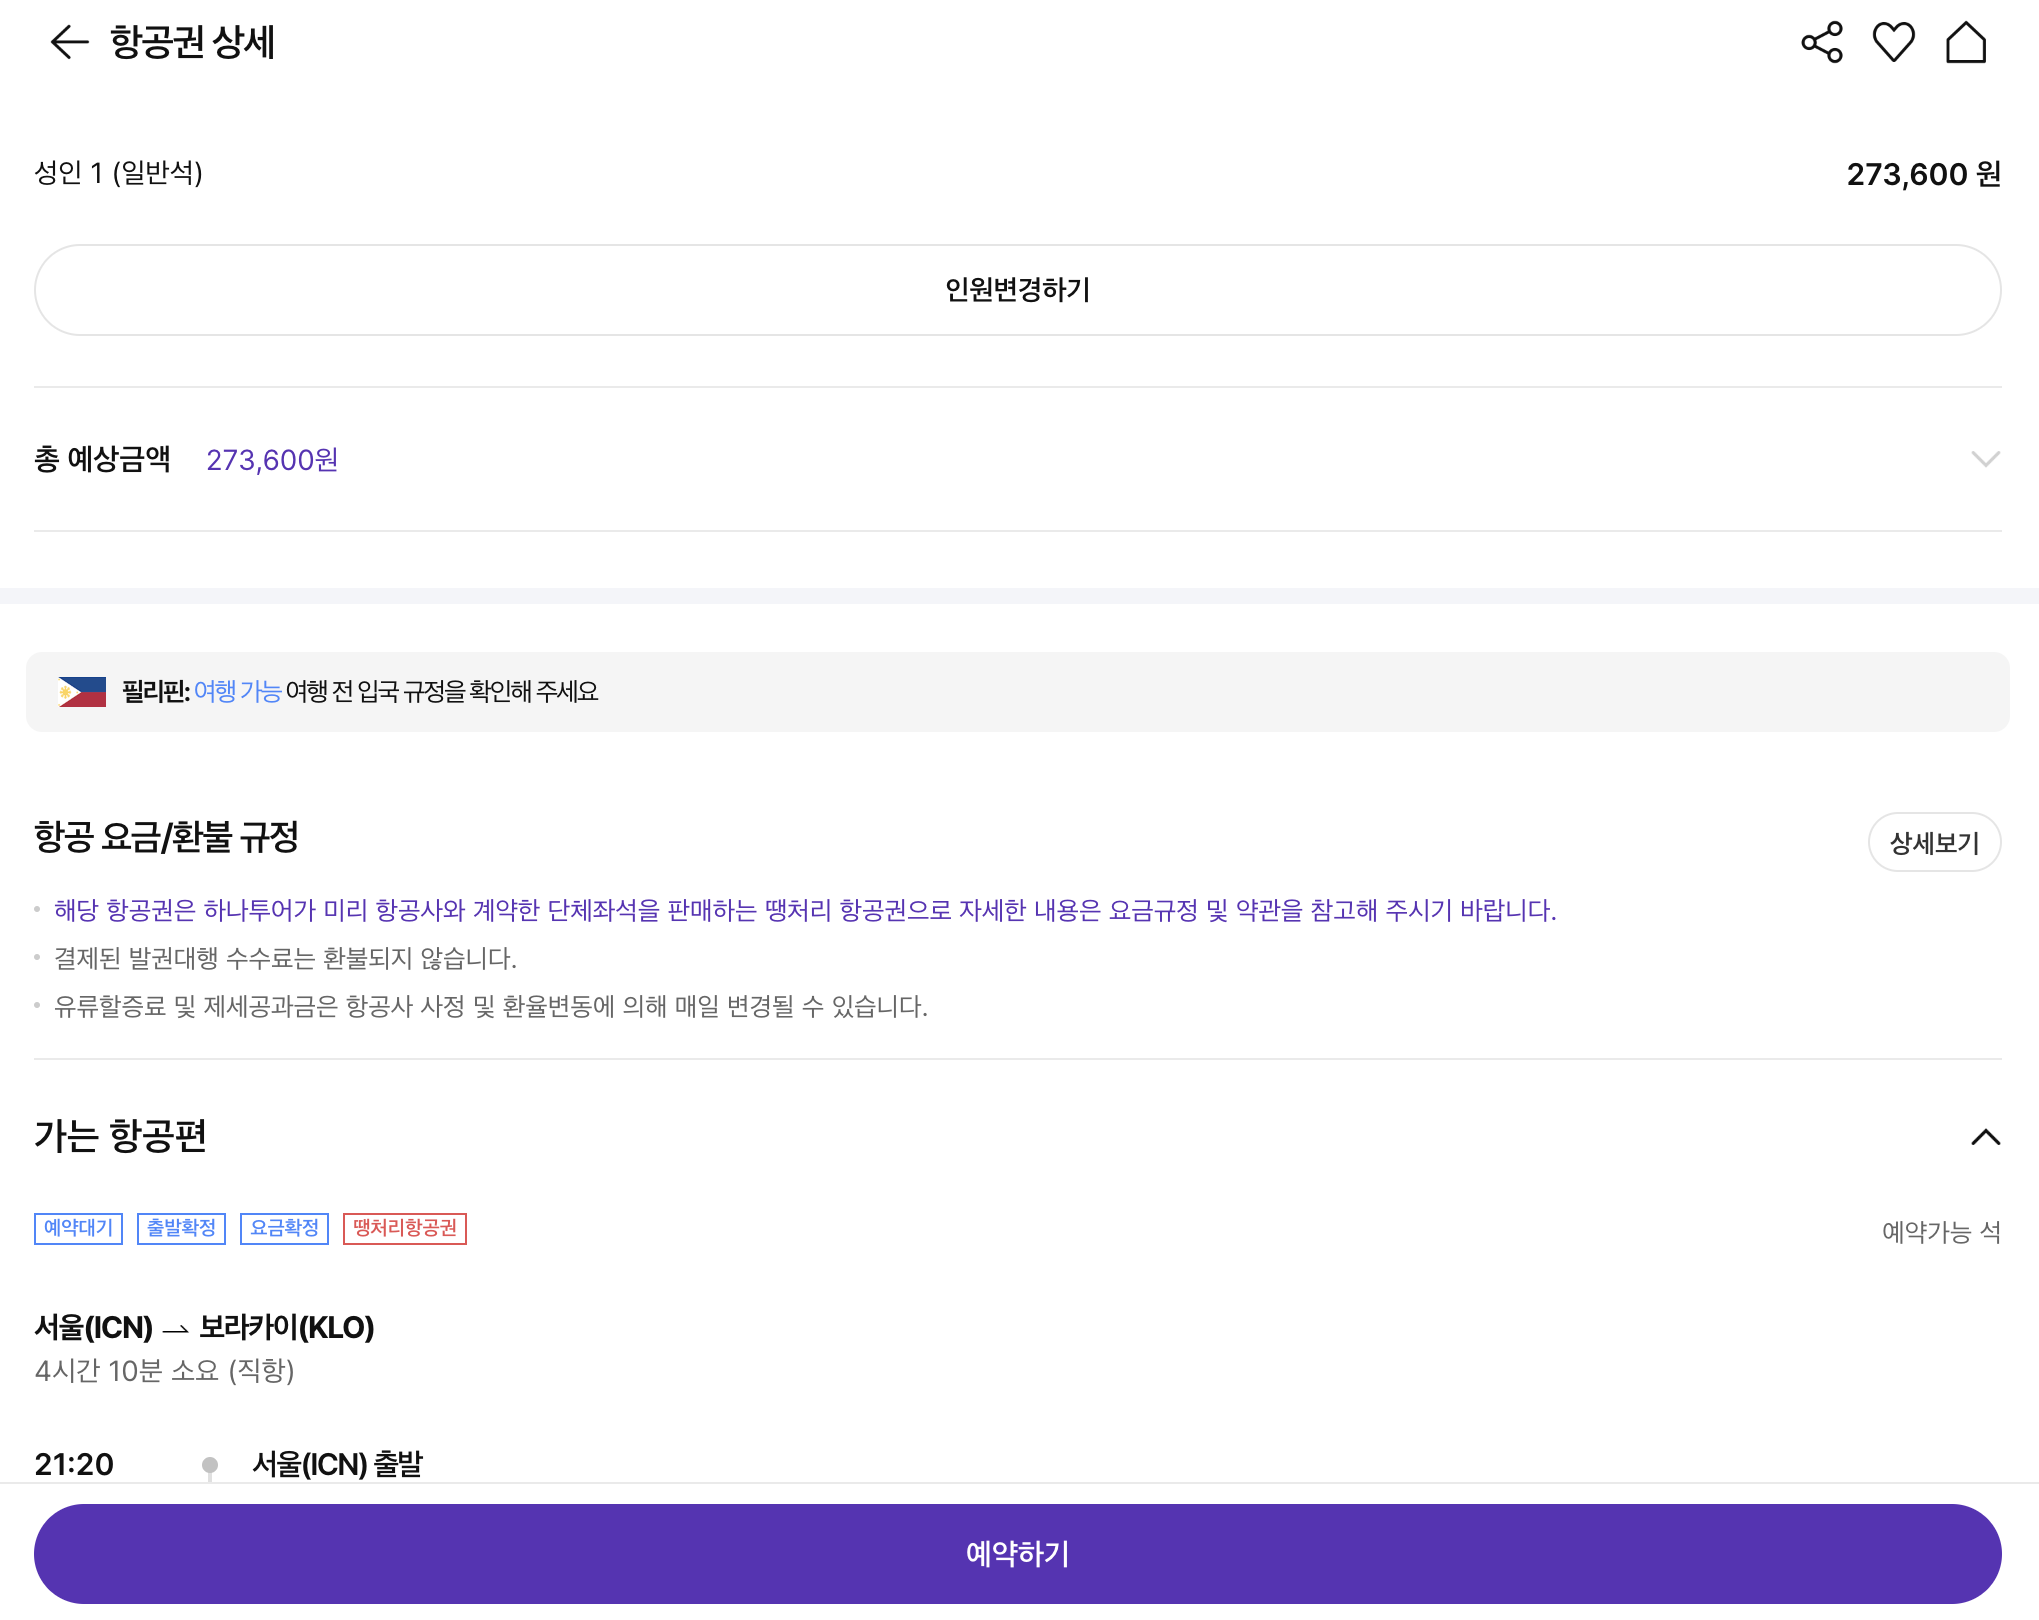Select the 예약대기 tag
Viewport: 2039px width, 1620px height.
(78, 1228)
